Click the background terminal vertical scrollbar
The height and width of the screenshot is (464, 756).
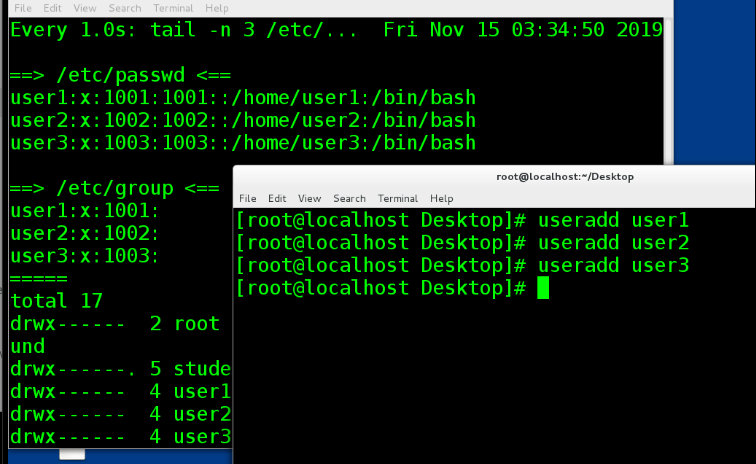coord(668,91)
